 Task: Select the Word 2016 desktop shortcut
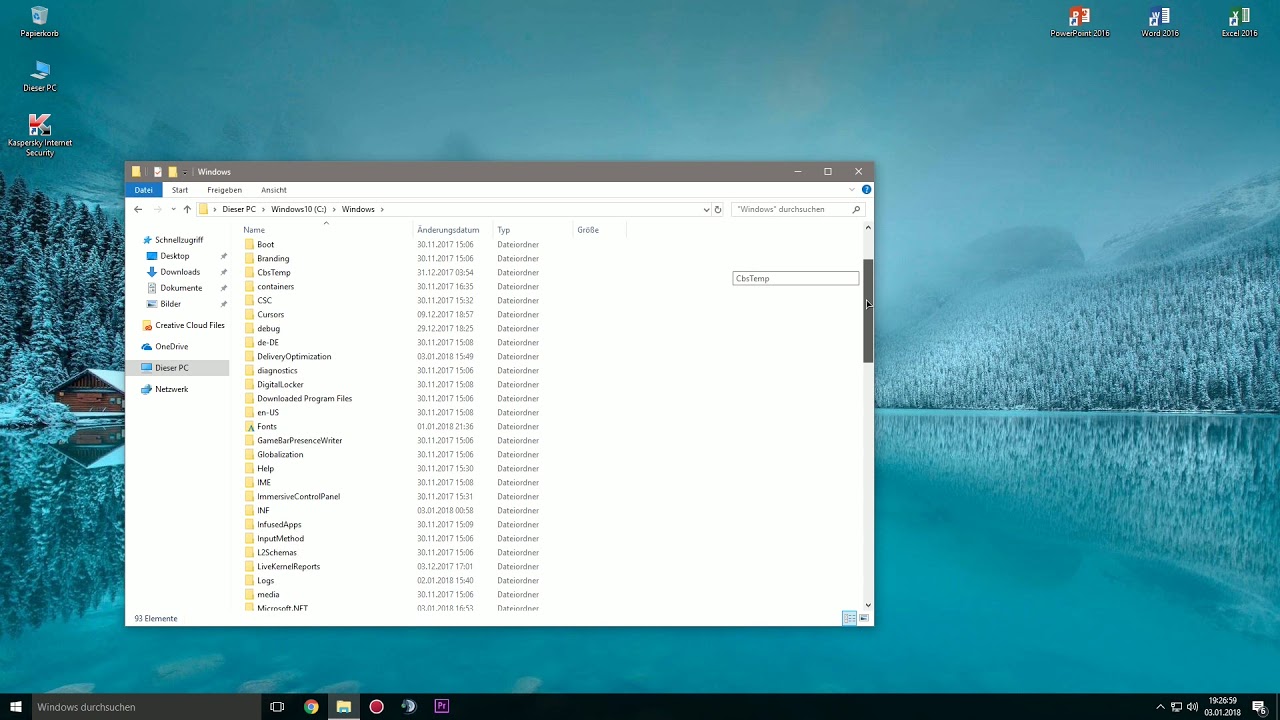click(1159, 22)
